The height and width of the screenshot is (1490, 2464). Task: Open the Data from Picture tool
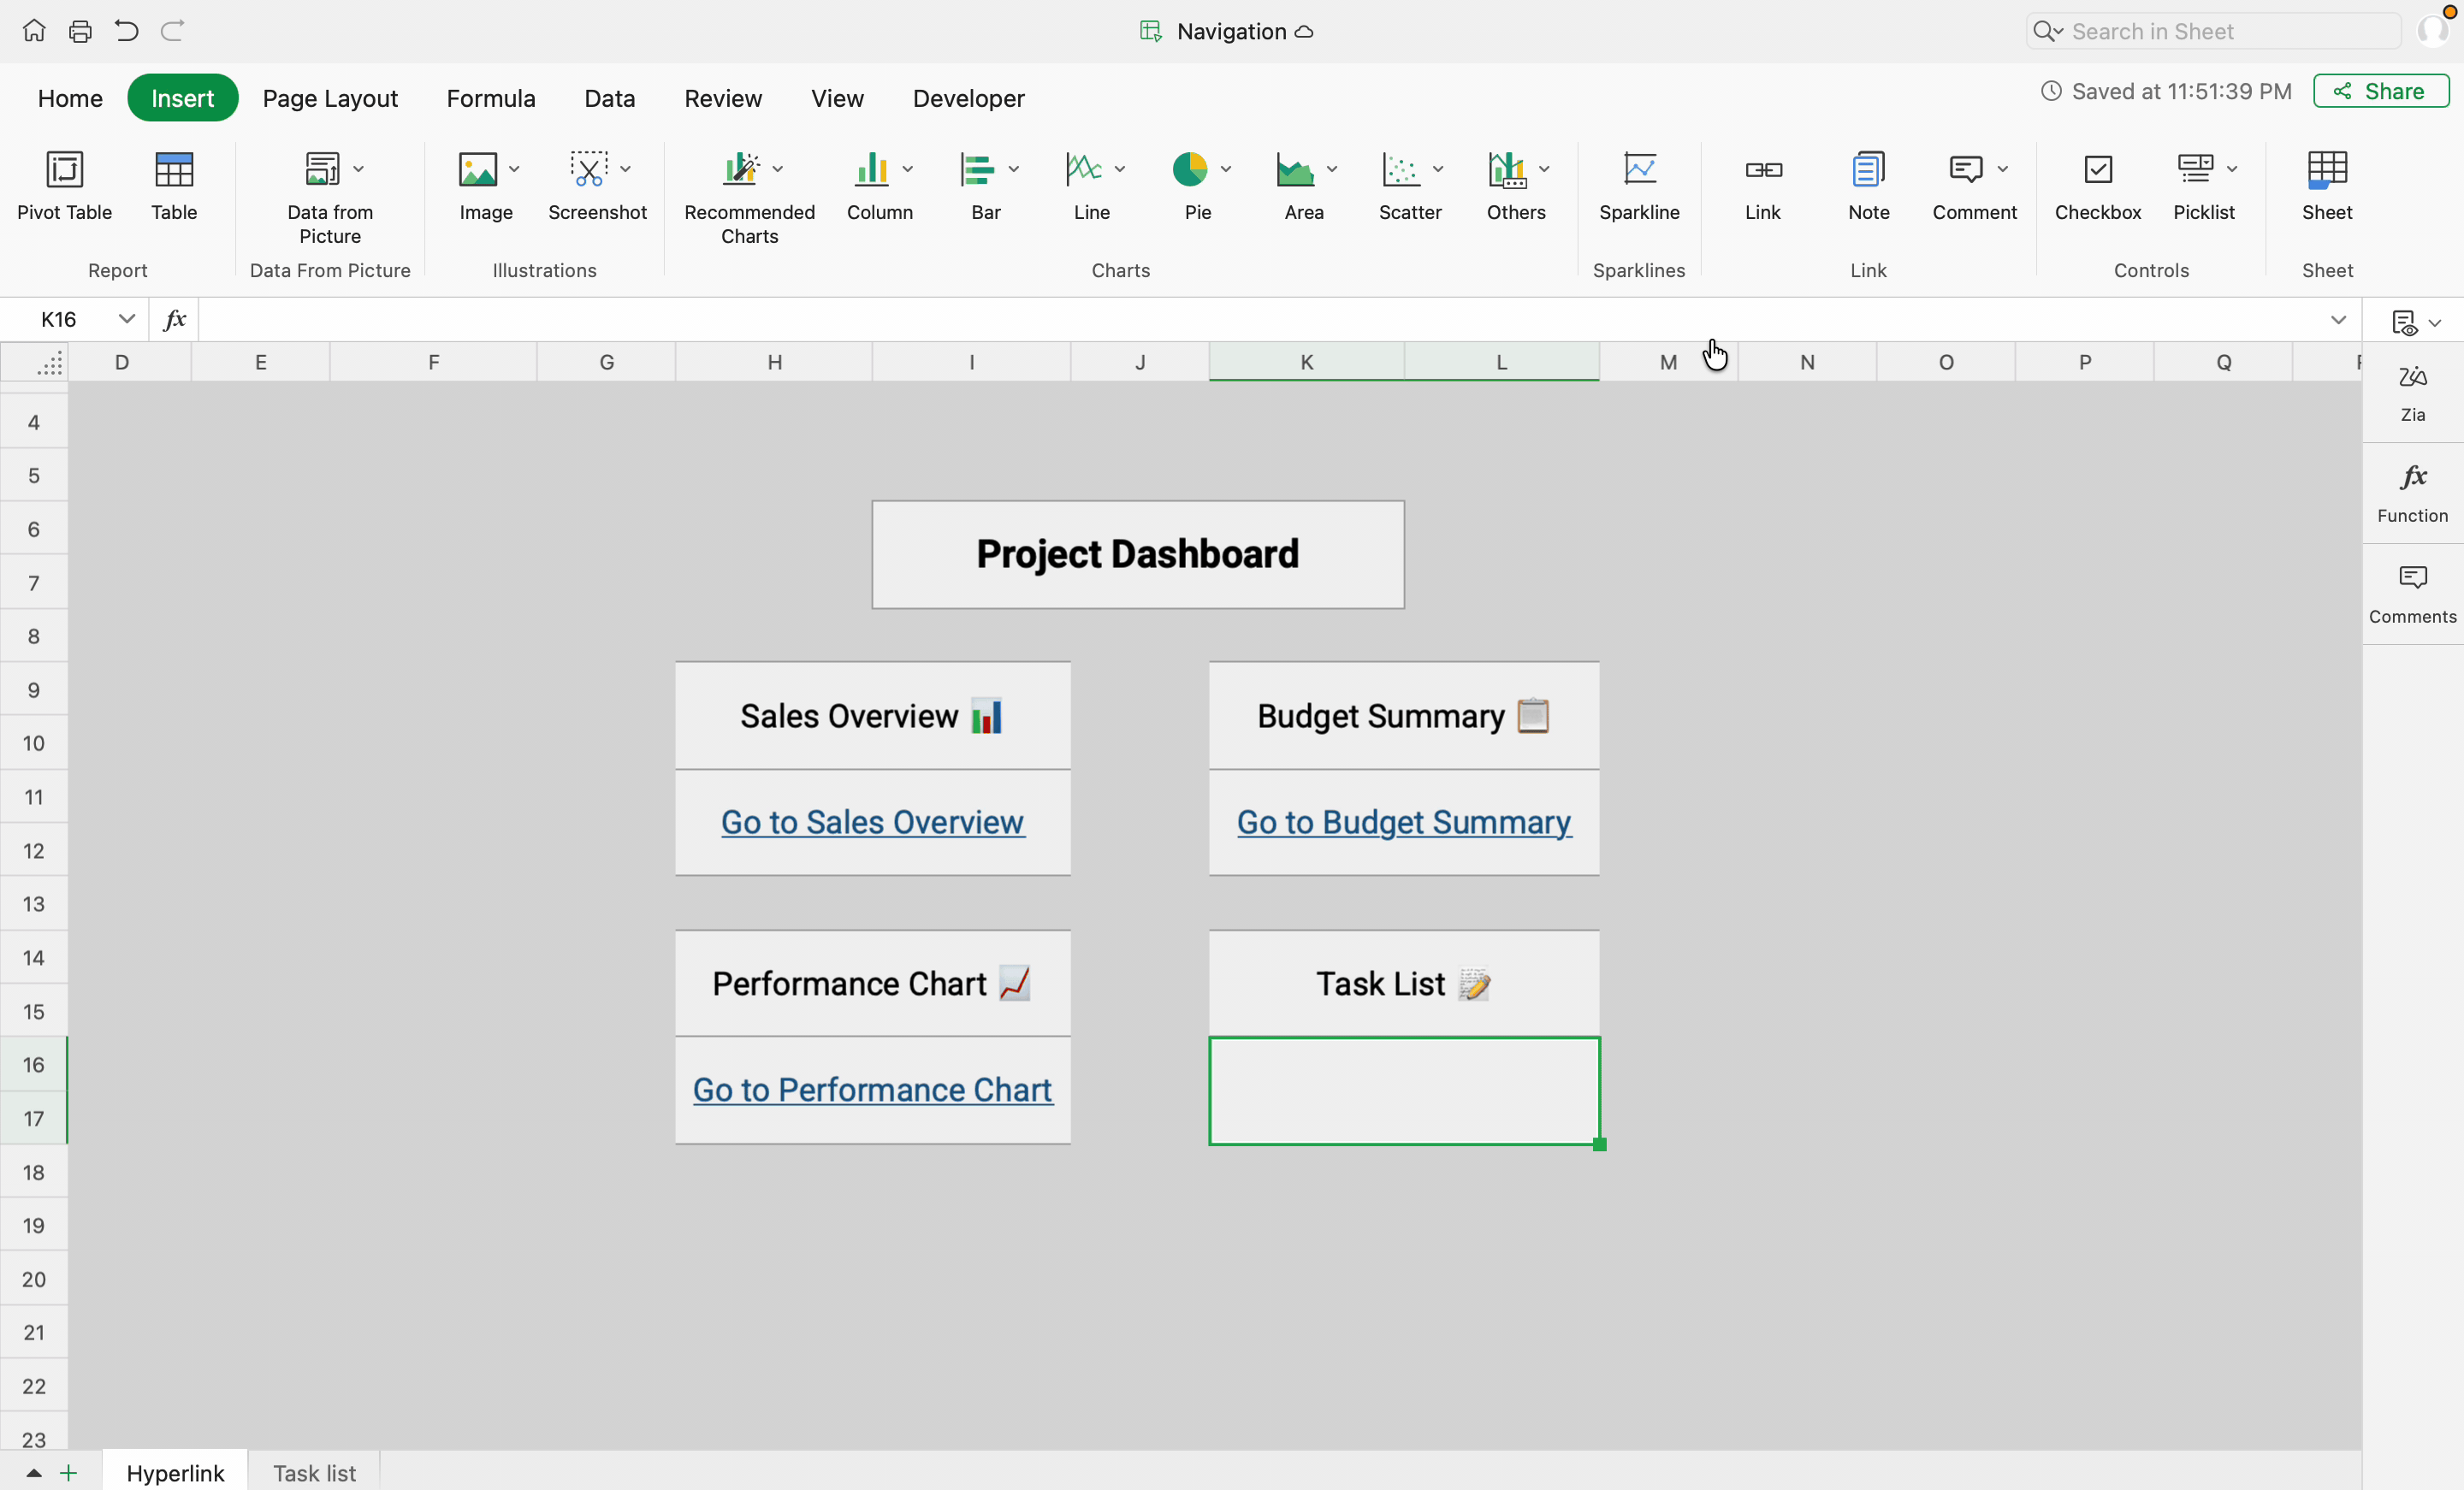tap(322, 170)
